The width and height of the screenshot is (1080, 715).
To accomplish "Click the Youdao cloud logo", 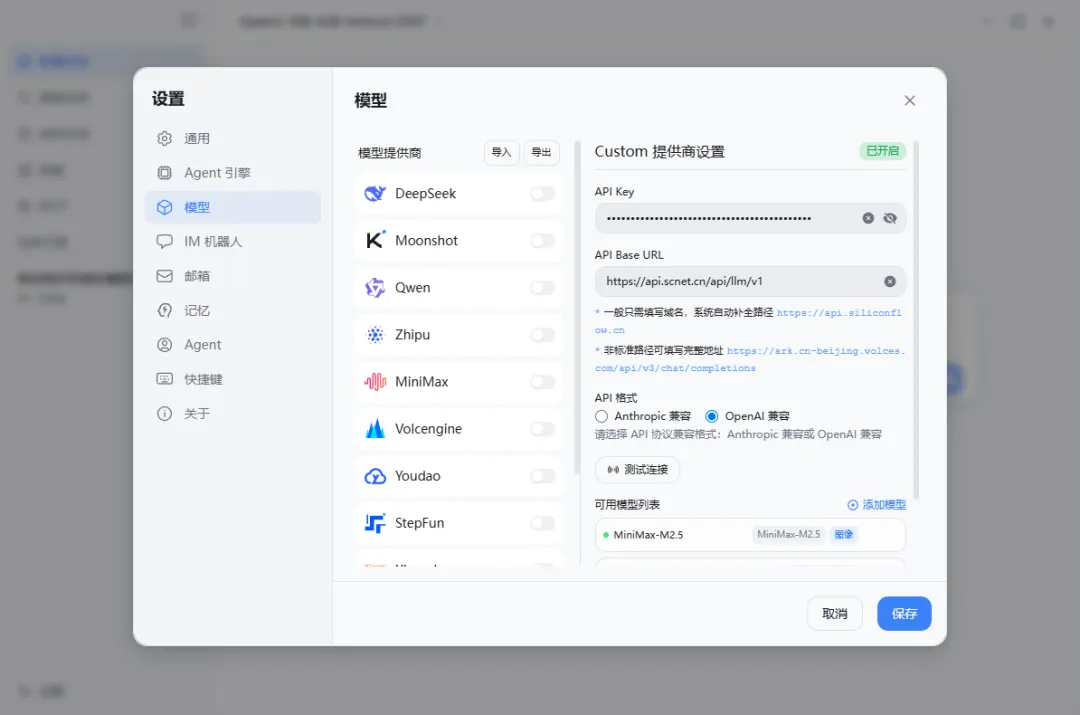I will click(375, 476).
